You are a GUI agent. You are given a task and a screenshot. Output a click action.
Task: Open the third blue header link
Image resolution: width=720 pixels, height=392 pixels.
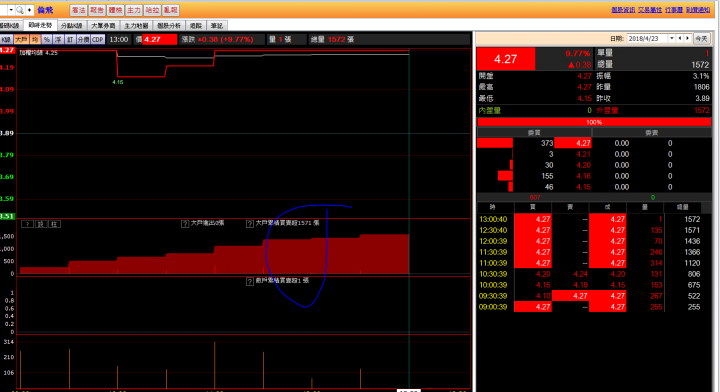click(x=674, y=10)
